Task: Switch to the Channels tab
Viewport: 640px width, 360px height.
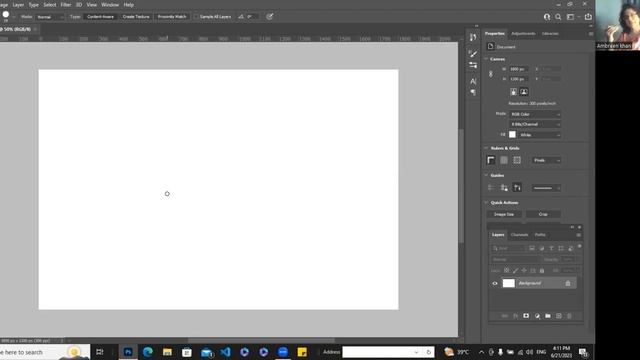Action: coord(519,235)
